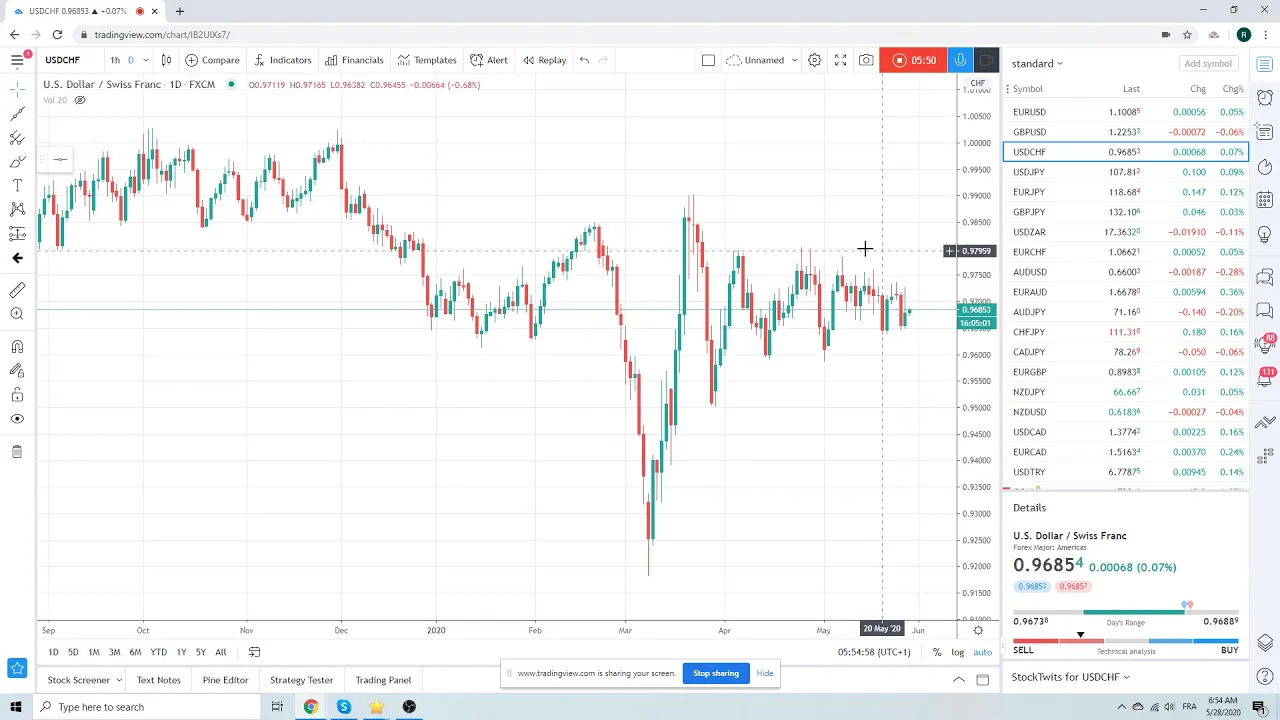Select EURUSD in the watchlist
The image size is (1280, 720).
[x=1125, y=112]
